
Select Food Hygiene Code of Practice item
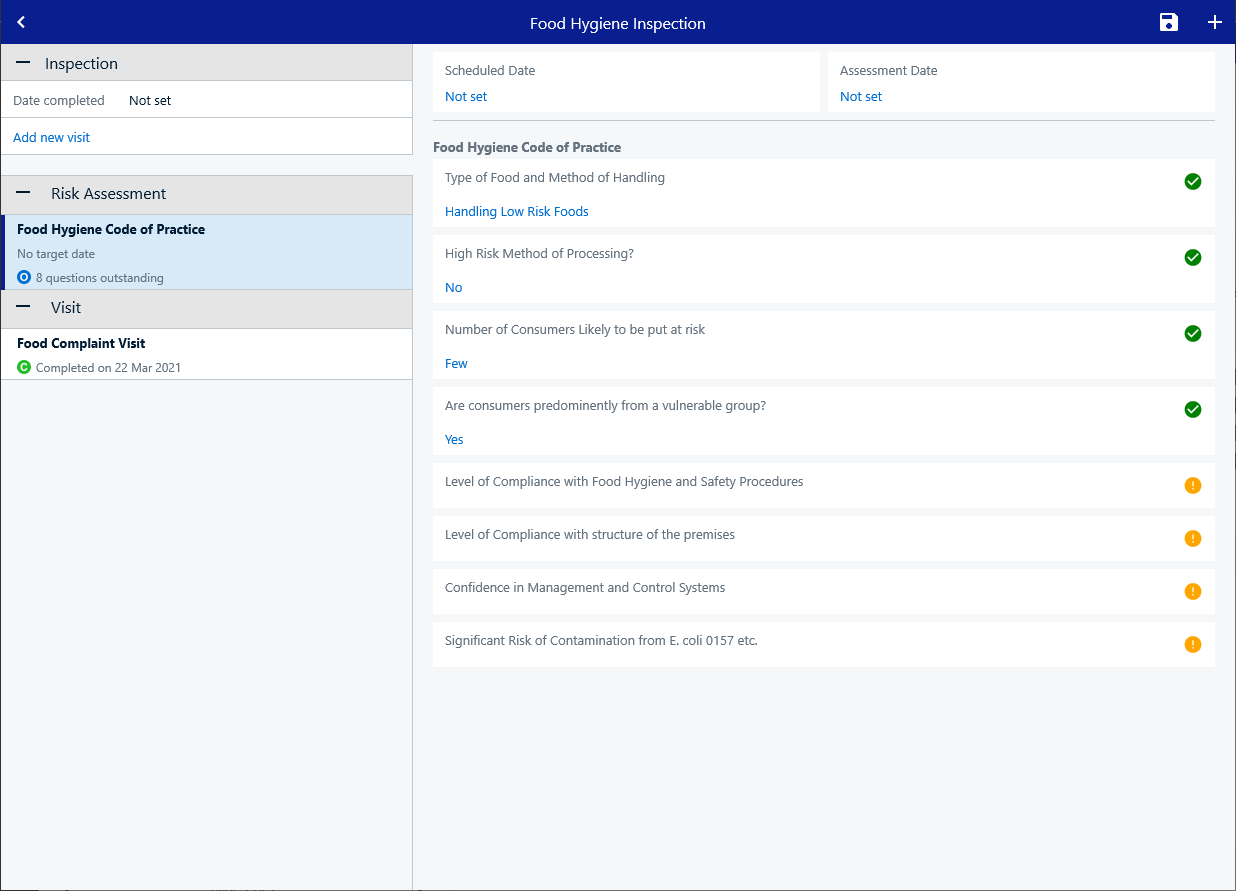tap(207, 252)
